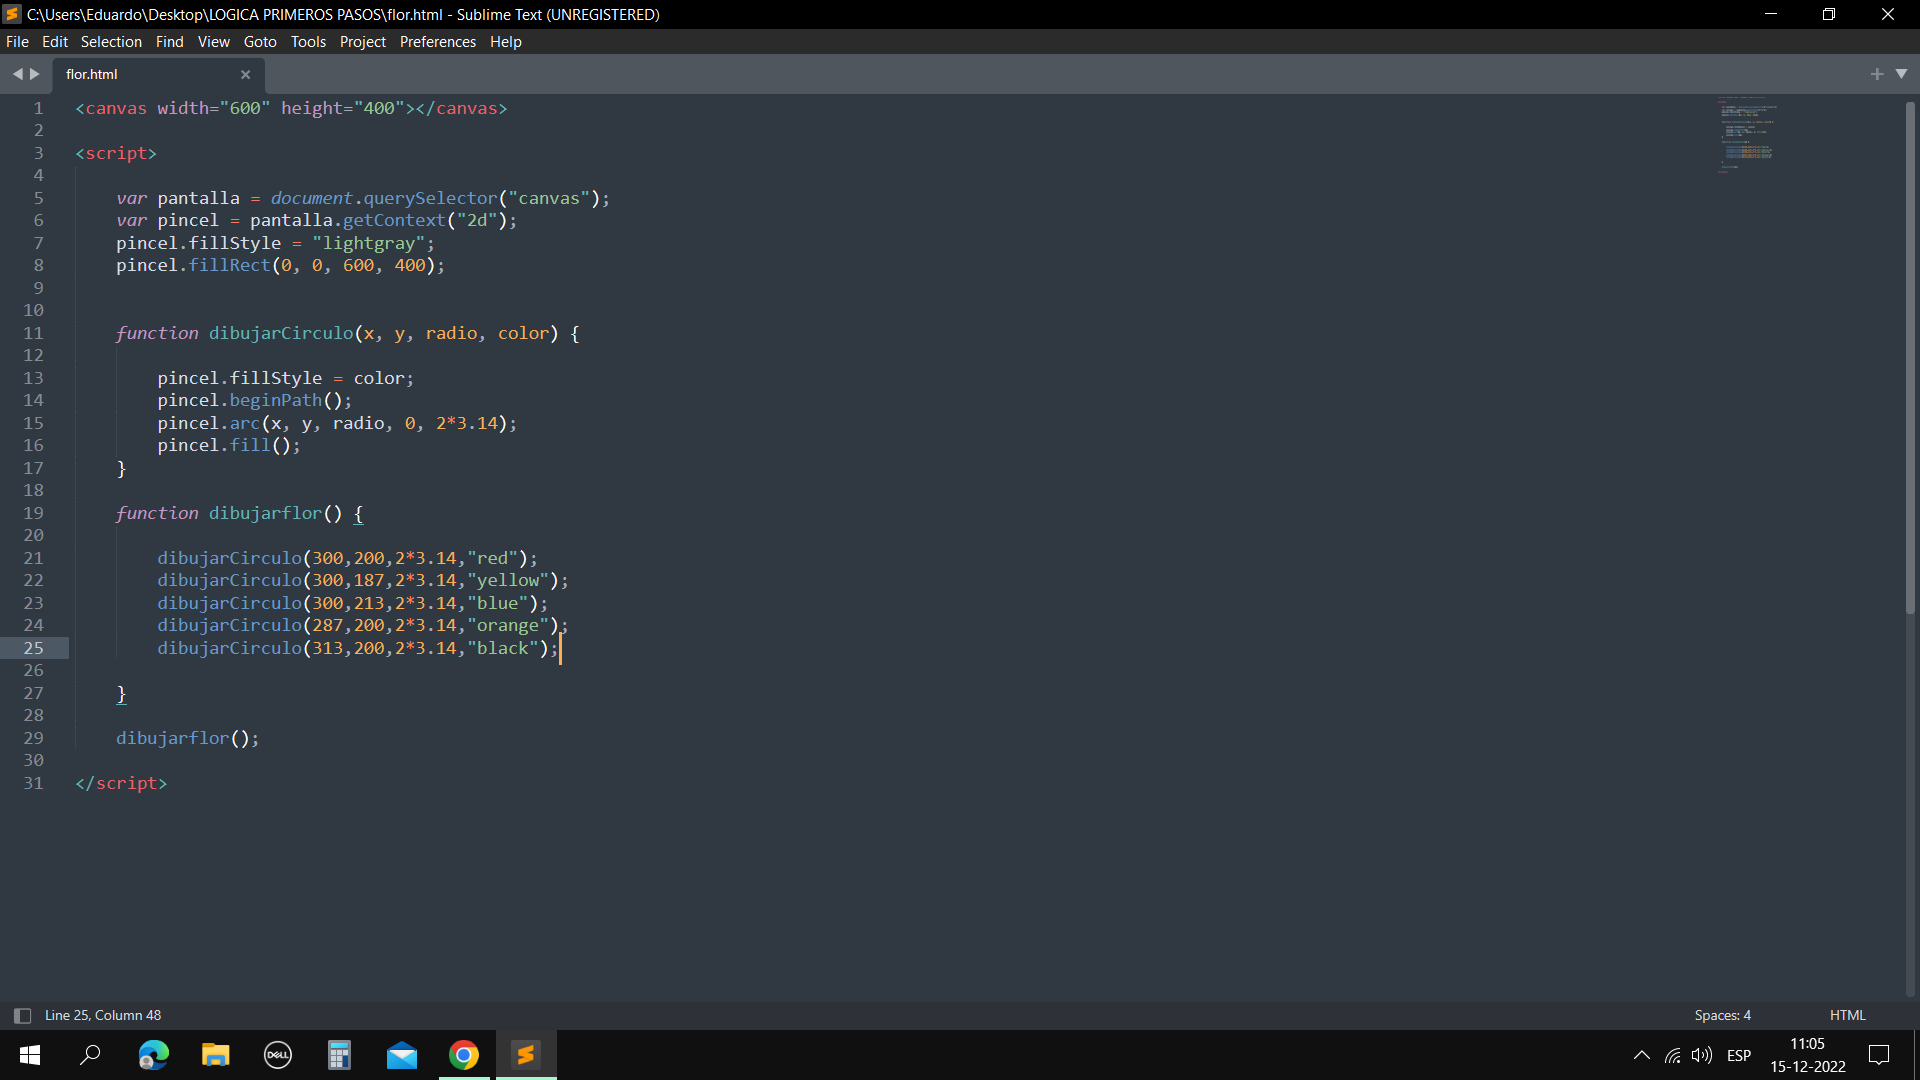Click line number 19 in gutter

(x=33, y=513)
